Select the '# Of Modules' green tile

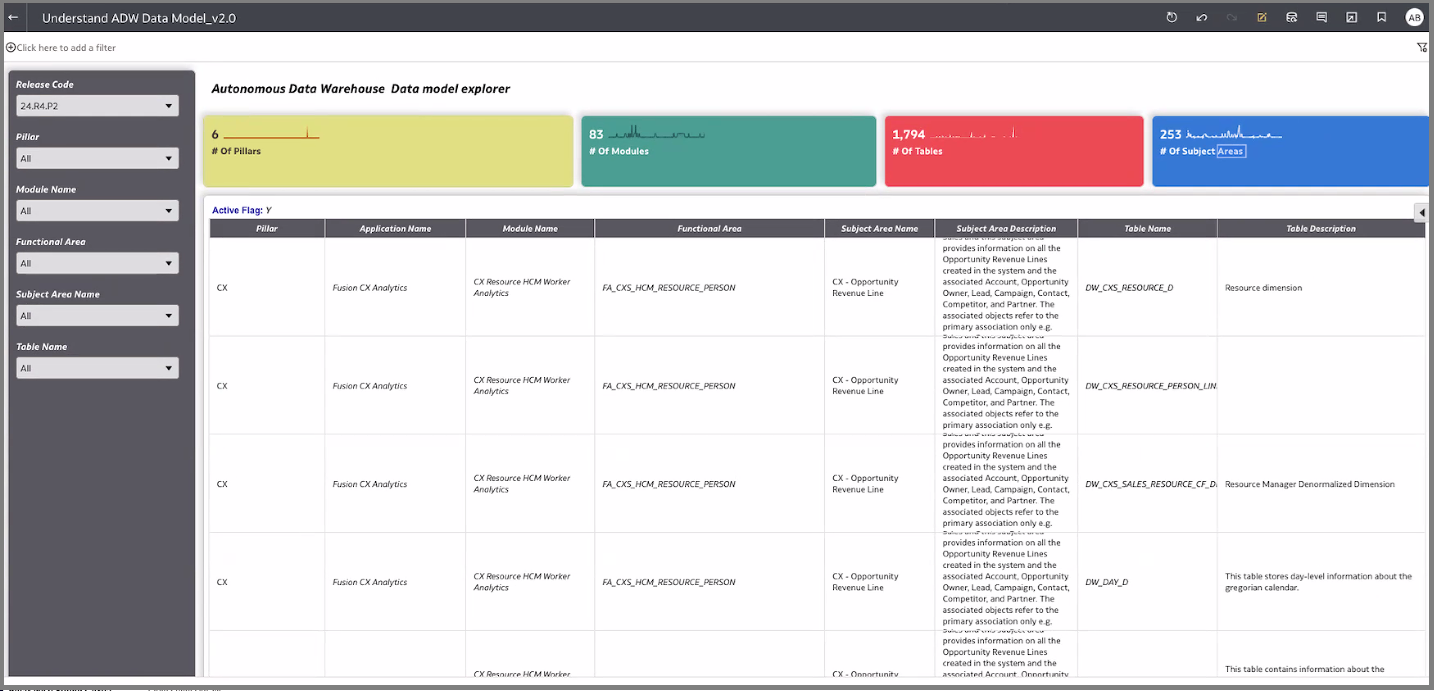pos(729,151)
